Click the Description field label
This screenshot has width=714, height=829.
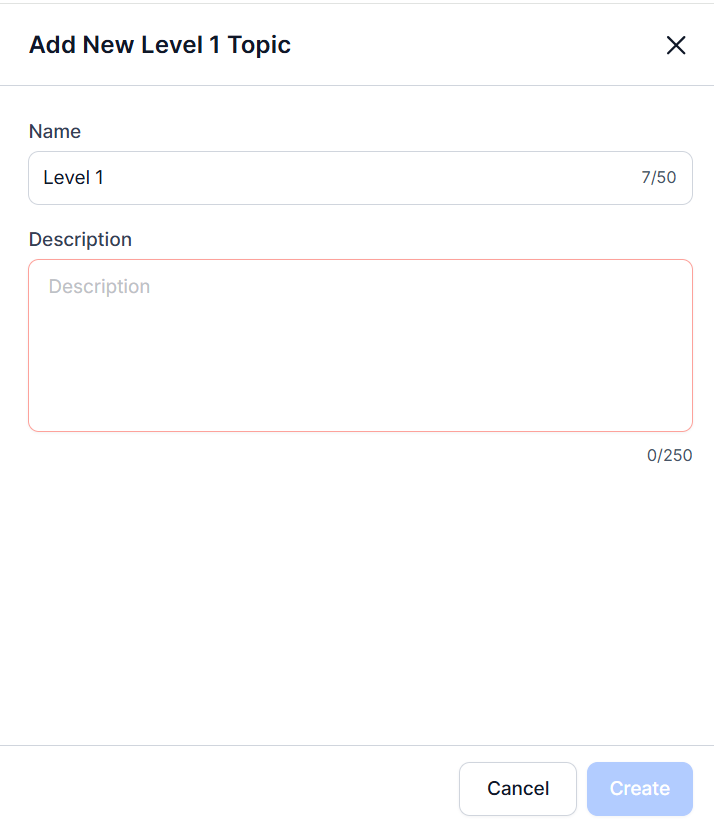pos(80,239)
